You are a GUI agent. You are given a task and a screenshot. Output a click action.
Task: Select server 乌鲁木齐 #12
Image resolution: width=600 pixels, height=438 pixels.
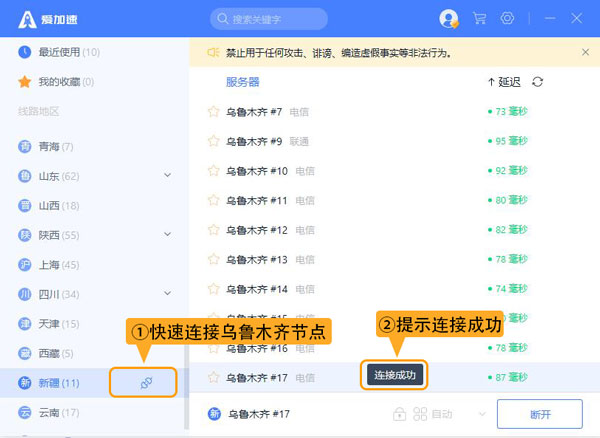(x=395, y=230)
